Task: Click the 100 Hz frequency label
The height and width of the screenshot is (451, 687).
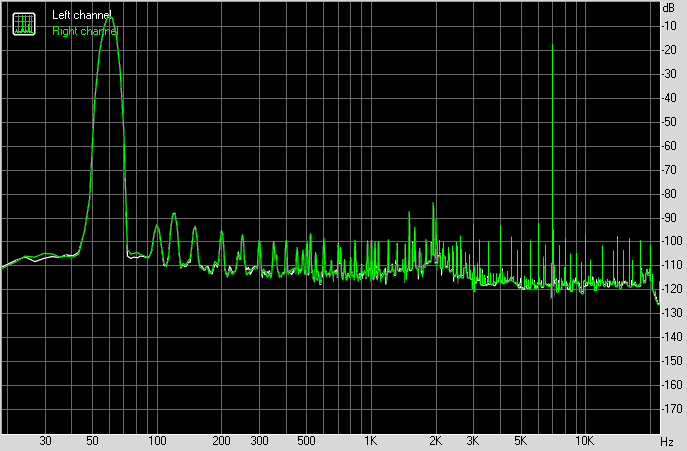Action: tap(157, 441)
